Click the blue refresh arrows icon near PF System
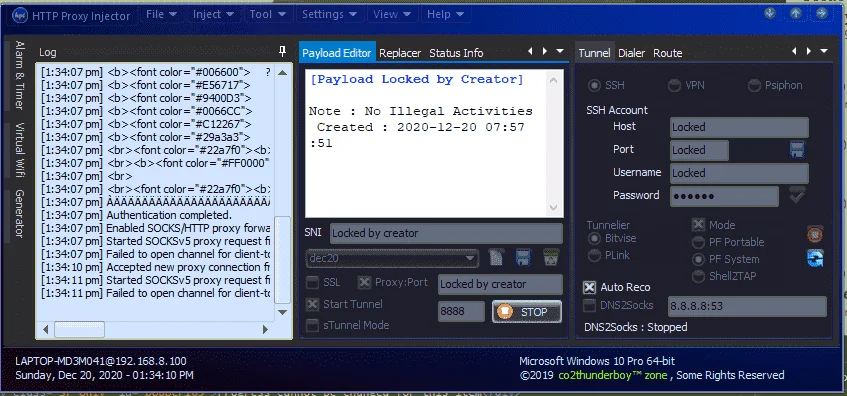Screen dimensions: 847x396 click(815, 258)
